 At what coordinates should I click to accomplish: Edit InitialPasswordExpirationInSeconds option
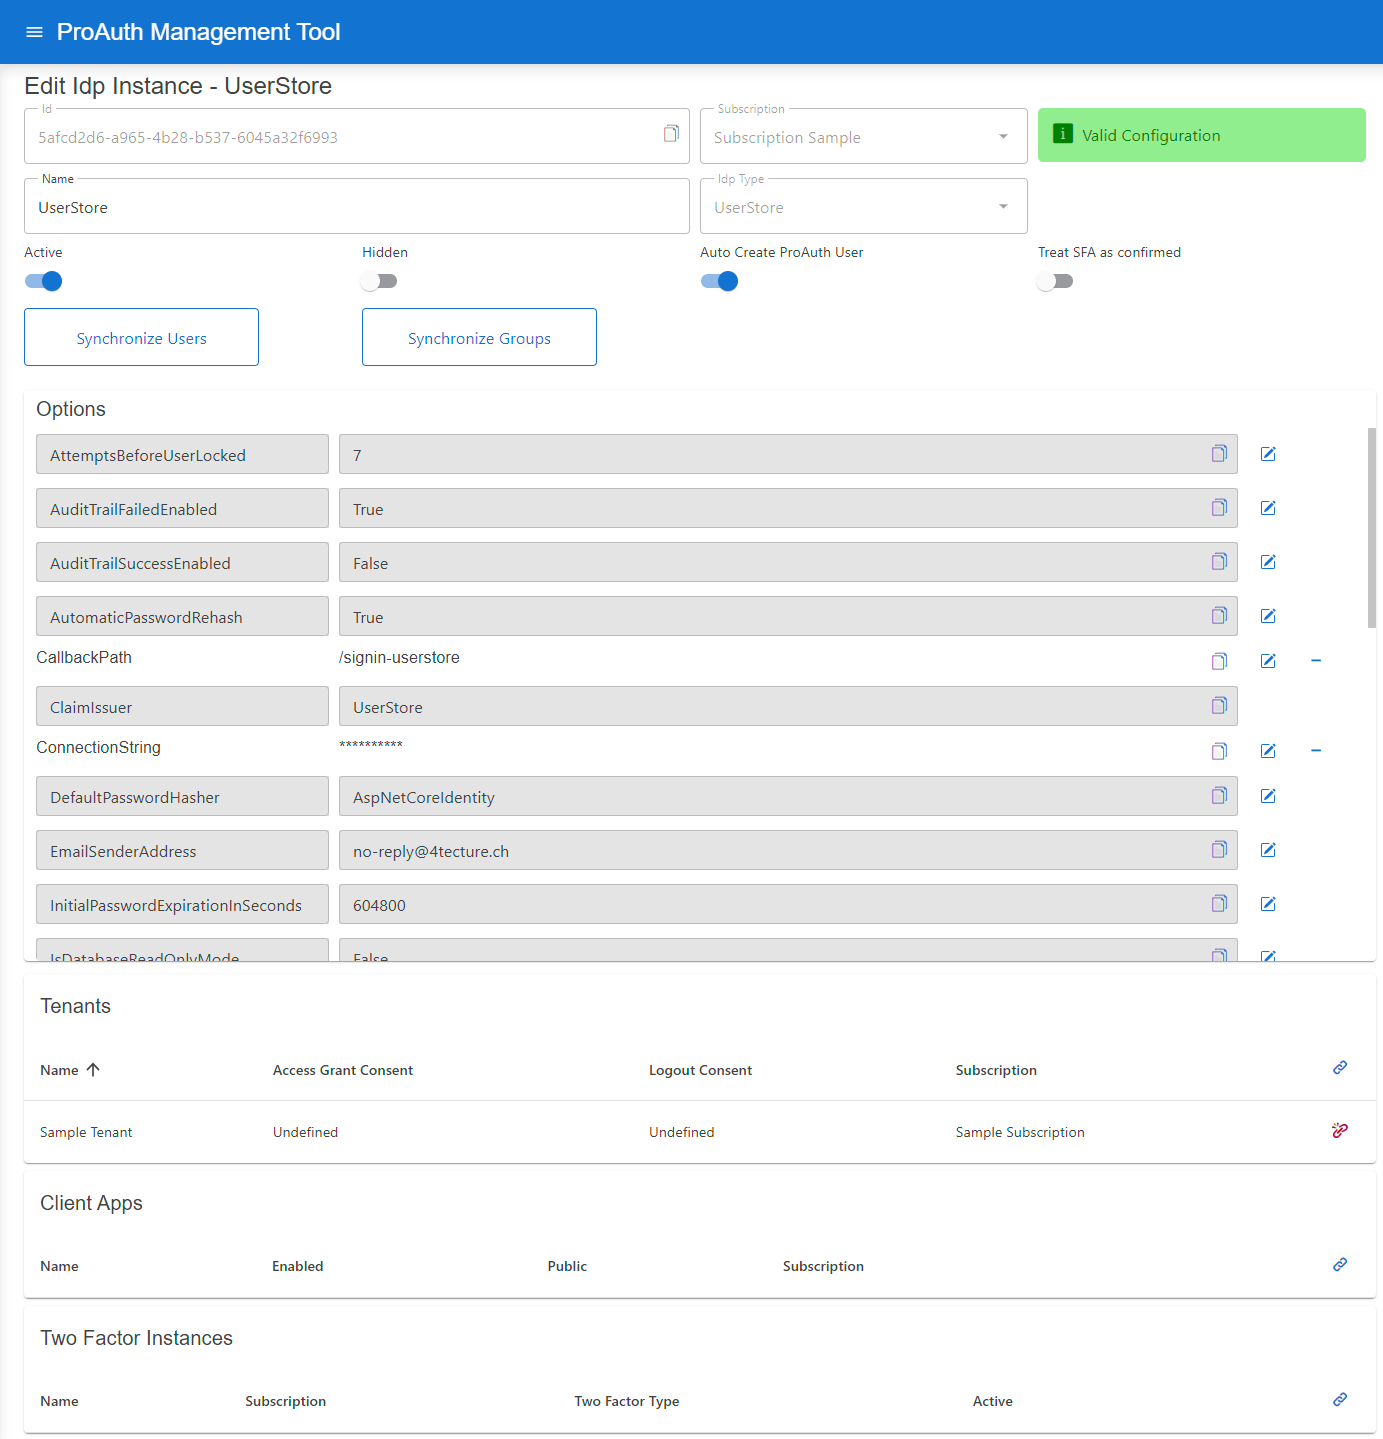coord(1268,904)
